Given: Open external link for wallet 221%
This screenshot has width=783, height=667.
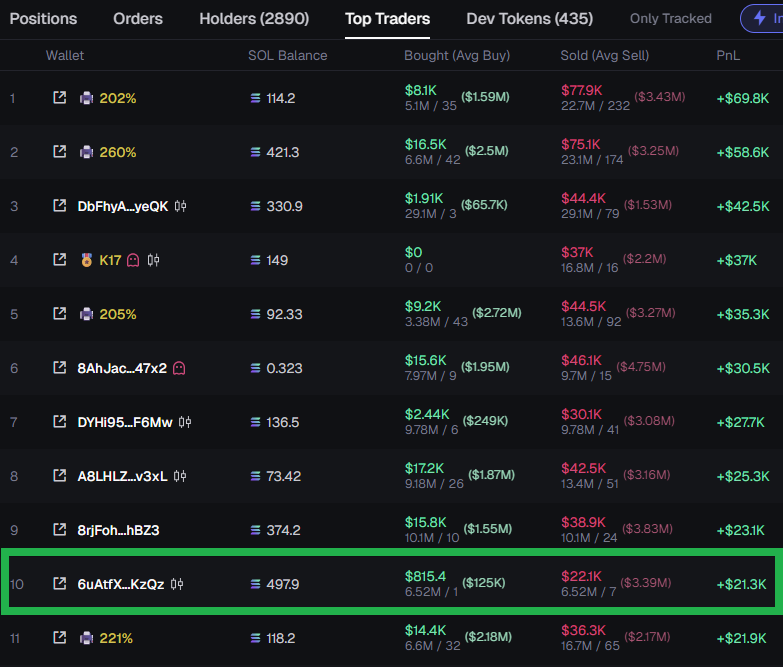Looking at the screenshot, I should [59, 637].
